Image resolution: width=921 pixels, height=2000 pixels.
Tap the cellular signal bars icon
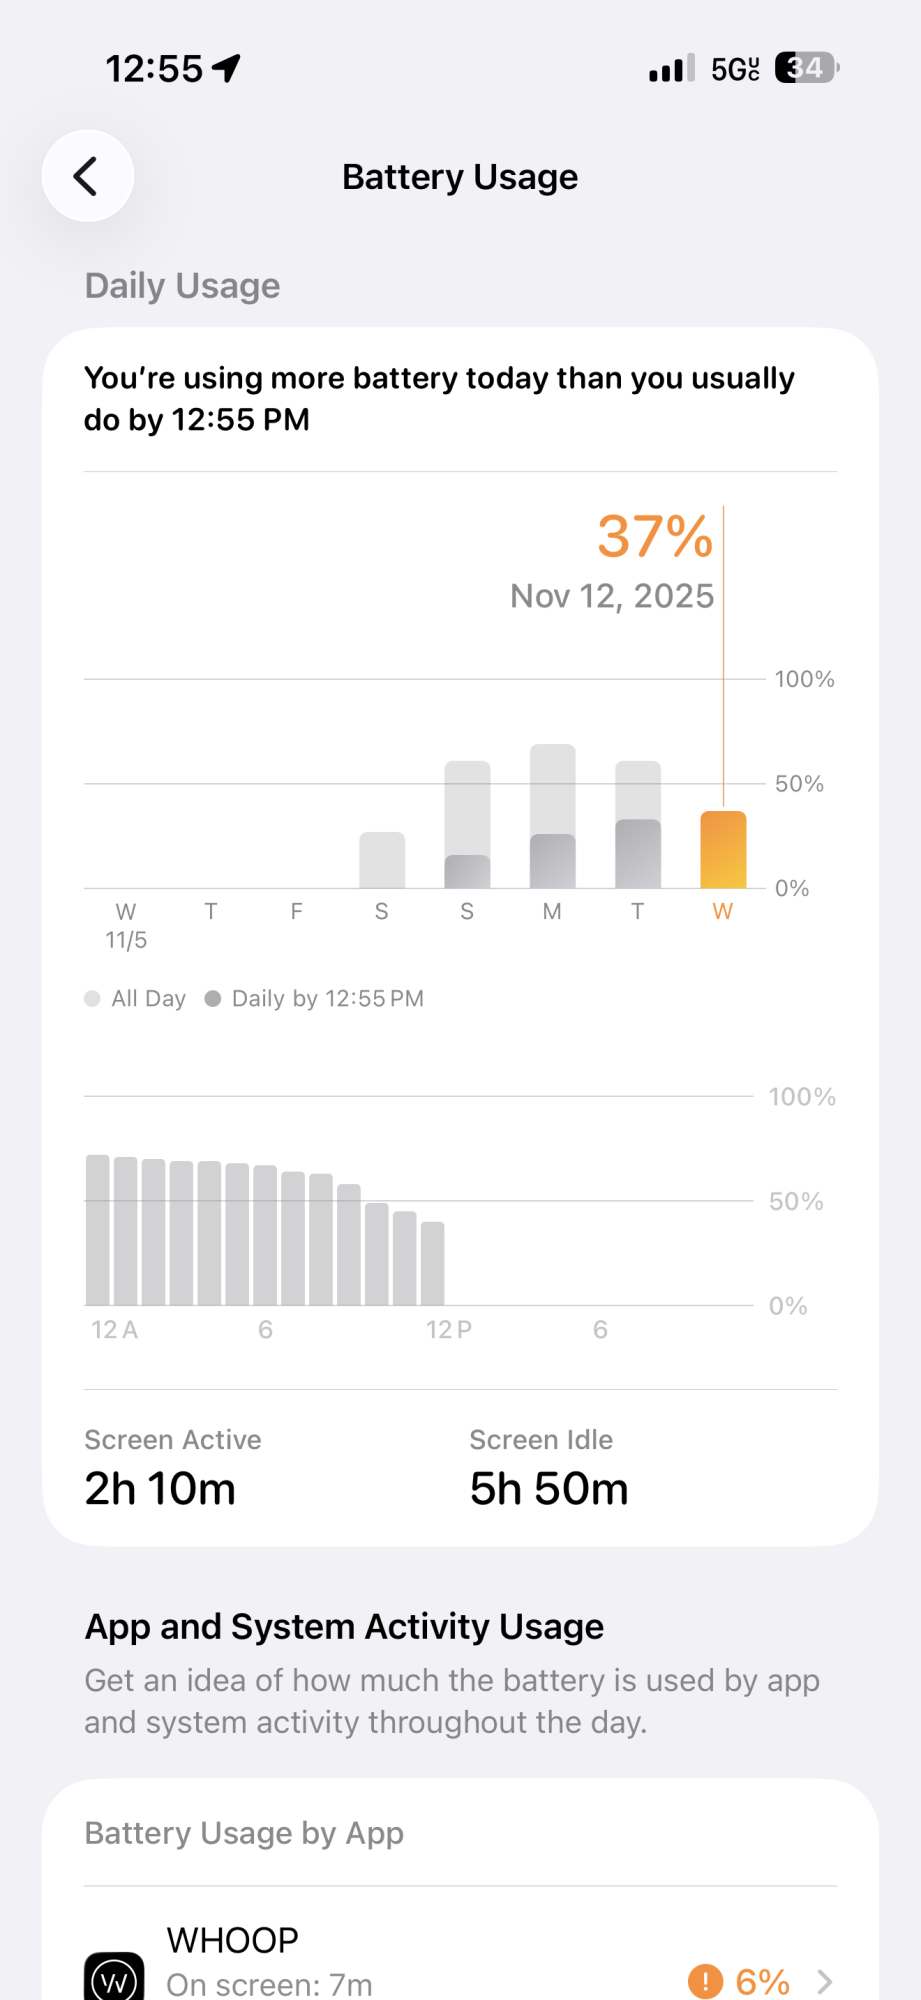671,69
